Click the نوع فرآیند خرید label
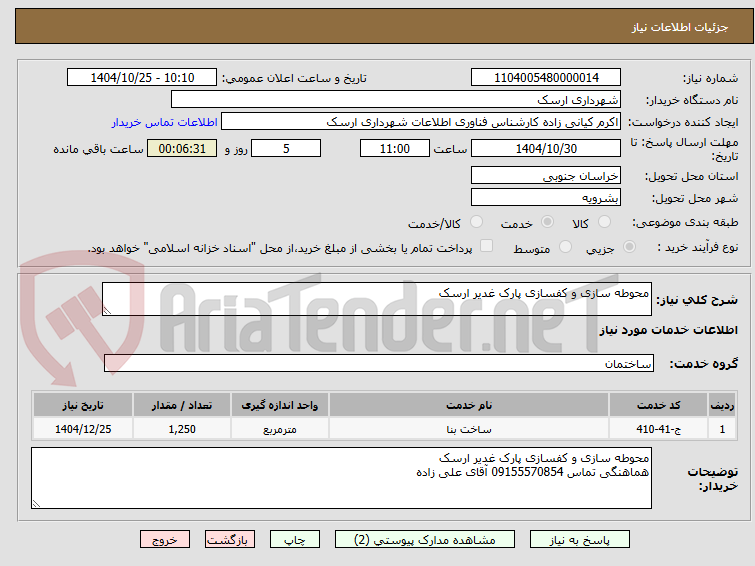The height and width of the screenshot is (566, 755). tap(698, 247)
